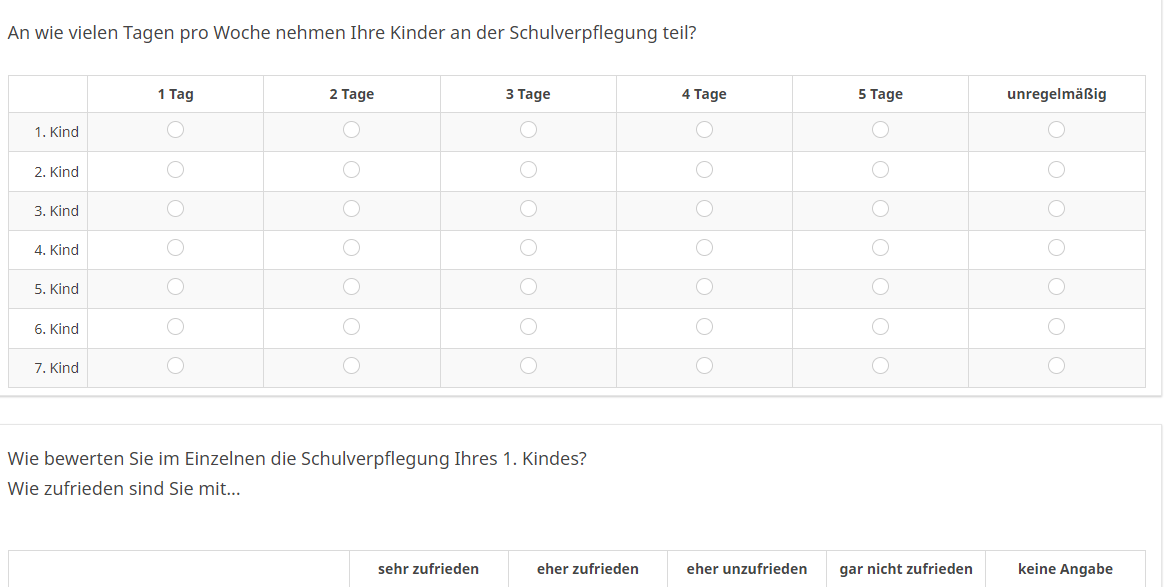Choose 4 Tage for 3. Kind

pyautogui.click(x=704, y=209)
